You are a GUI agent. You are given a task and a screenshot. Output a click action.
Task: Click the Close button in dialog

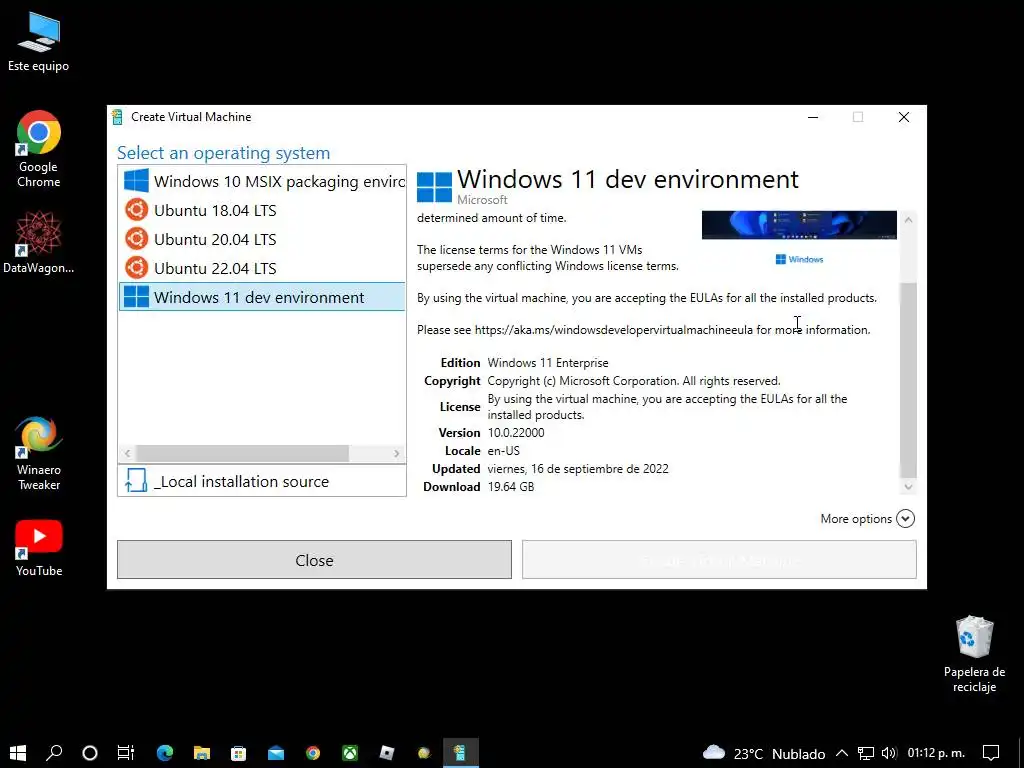click(314, 560)
